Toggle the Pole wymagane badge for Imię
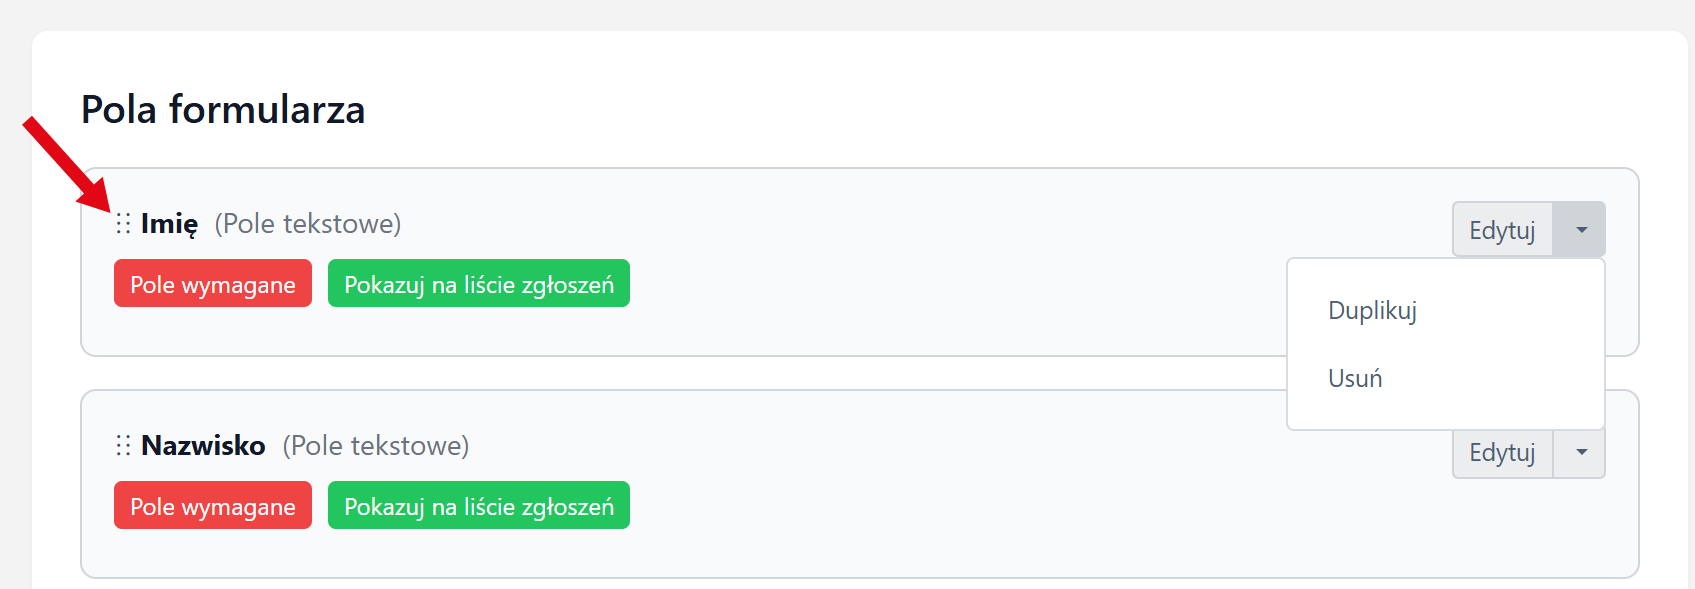The image size is (1695, 589). point(213,284)
